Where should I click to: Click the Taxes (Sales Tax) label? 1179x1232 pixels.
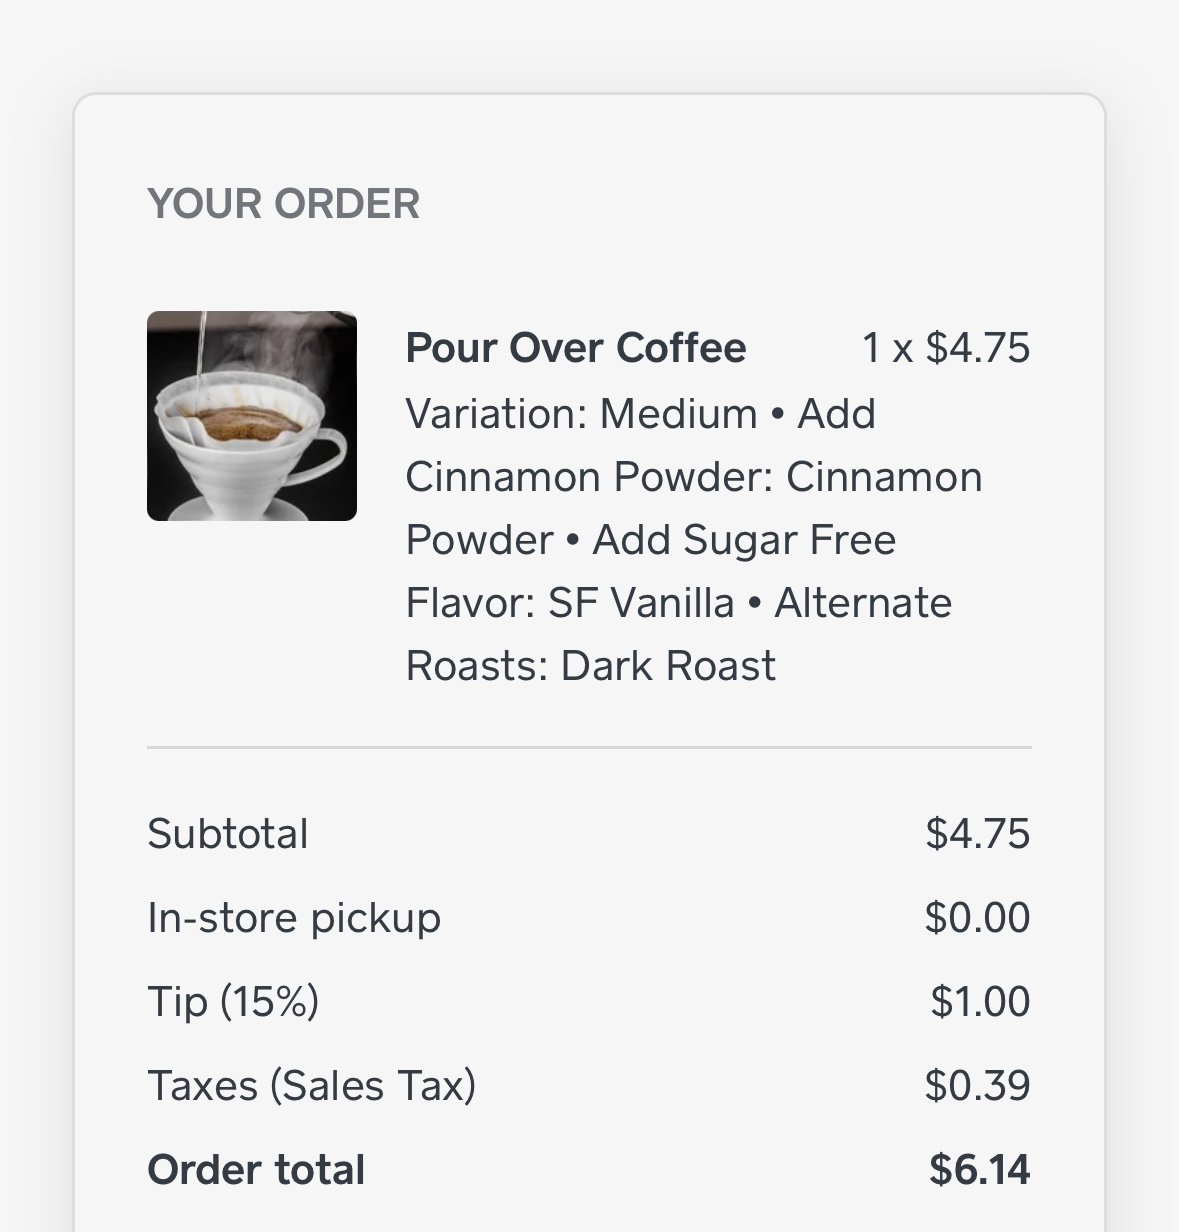312,1086
